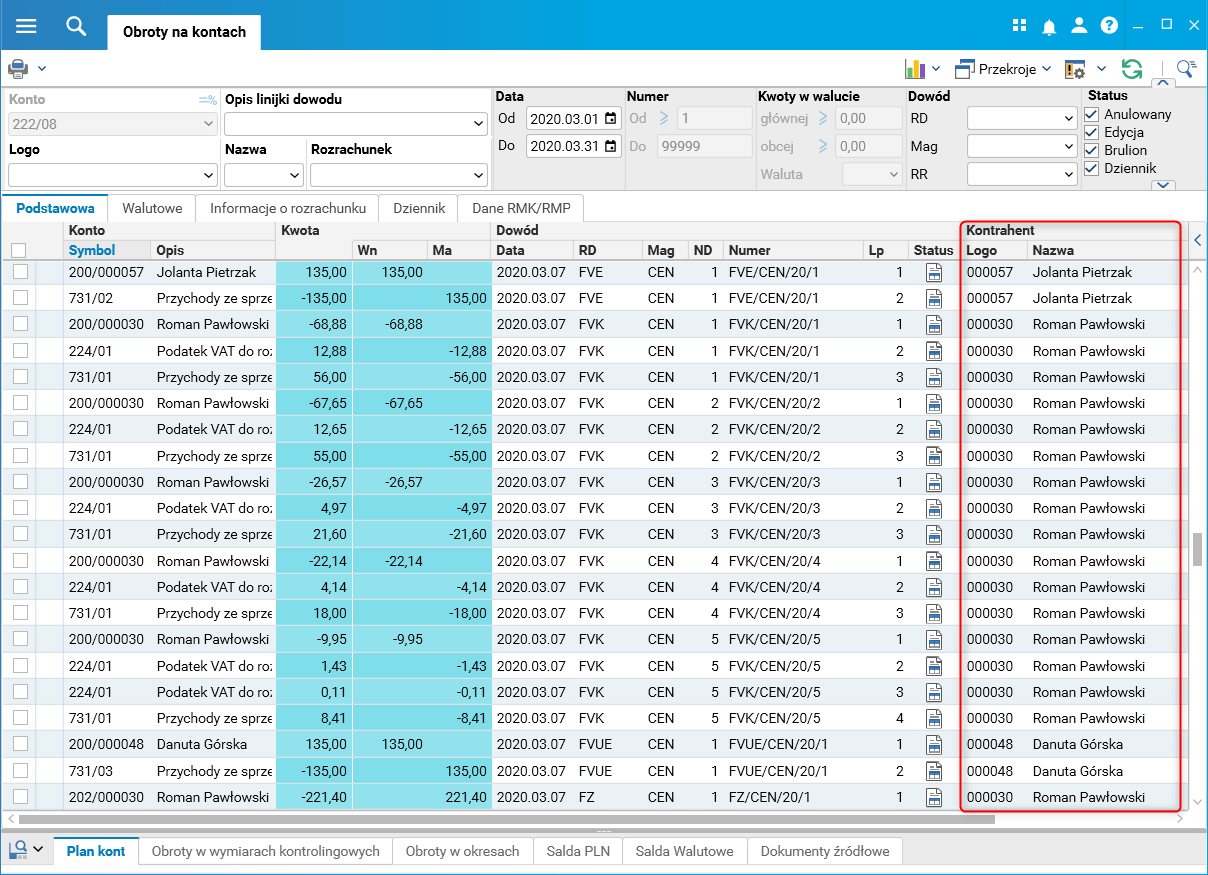Open the user profile icon

1079,27
